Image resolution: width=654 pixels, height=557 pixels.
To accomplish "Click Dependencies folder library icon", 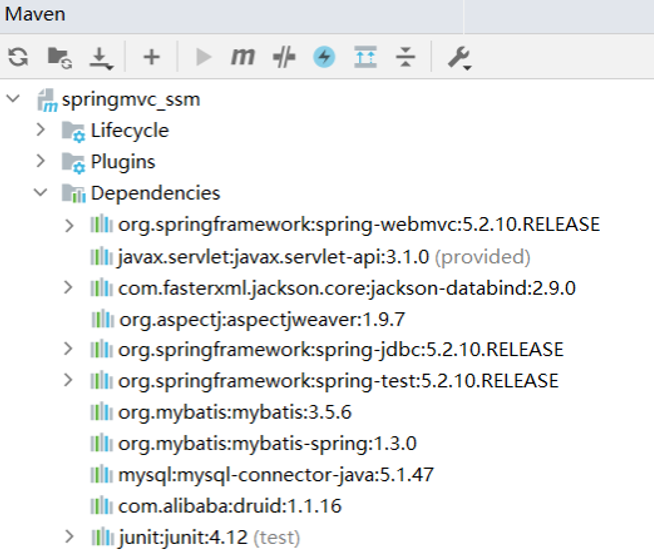I will [73, 193].
